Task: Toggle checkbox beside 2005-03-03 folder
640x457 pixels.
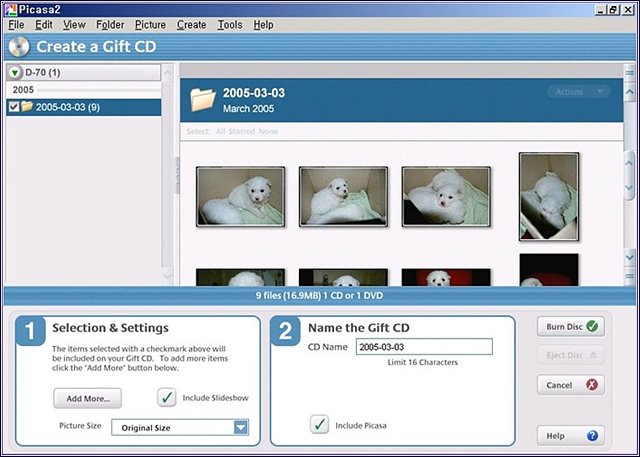Action: click(x=13, y=106)
